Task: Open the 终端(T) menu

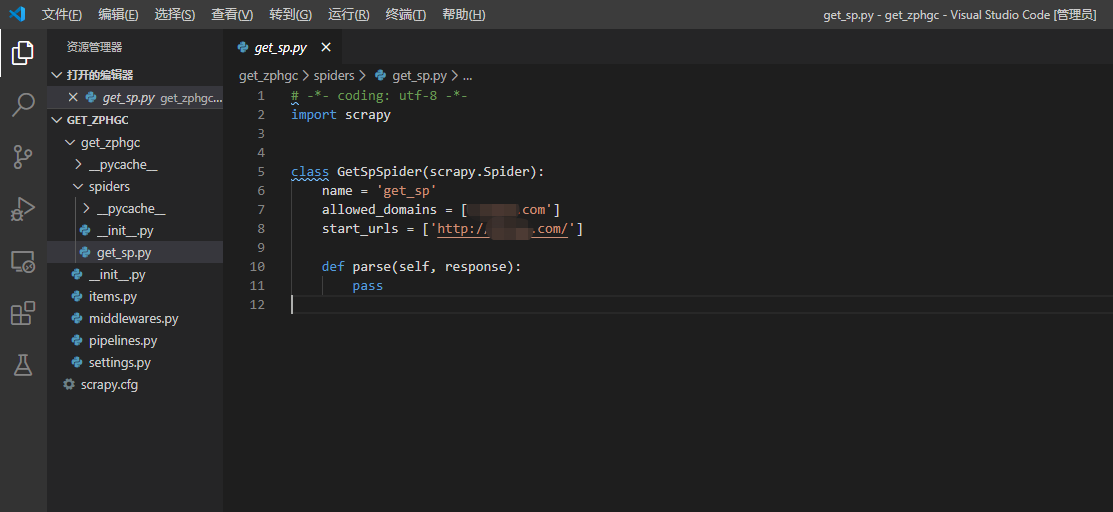Action: [x=406, y=15]
